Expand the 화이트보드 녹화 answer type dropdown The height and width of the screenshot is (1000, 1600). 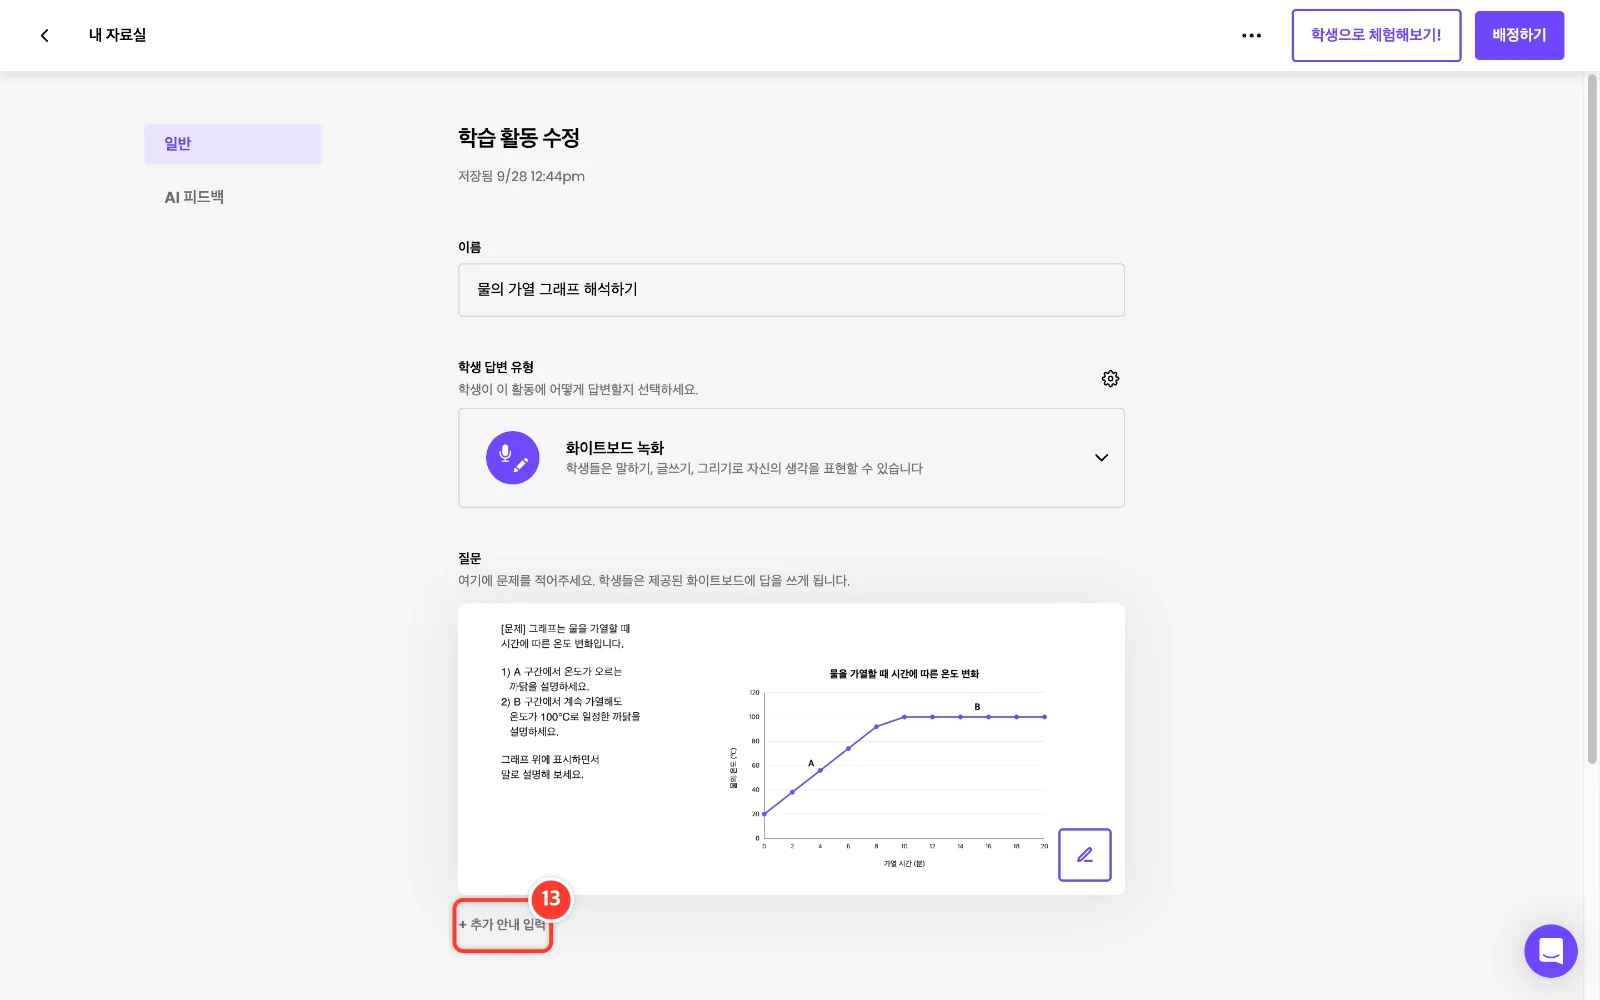(x=1101, y=458)
